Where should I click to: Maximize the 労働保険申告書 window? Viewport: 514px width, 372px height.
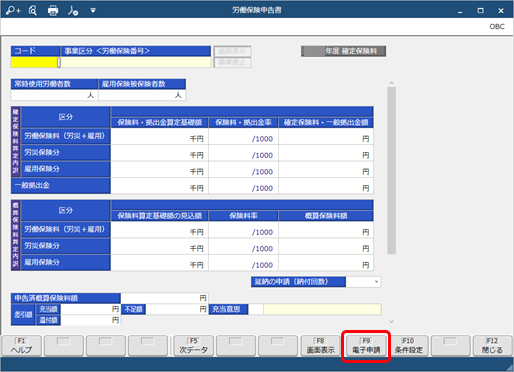pos(480,11)
